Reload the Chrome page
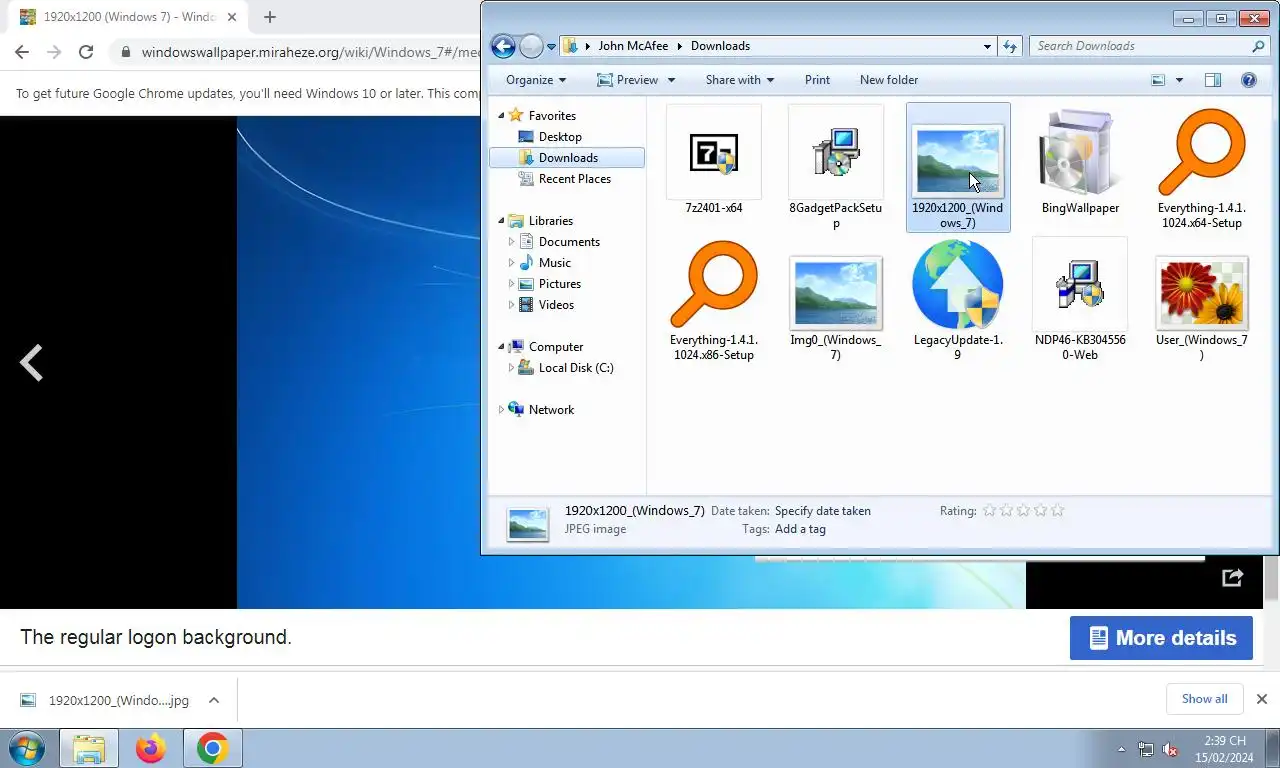 [86, 52]
